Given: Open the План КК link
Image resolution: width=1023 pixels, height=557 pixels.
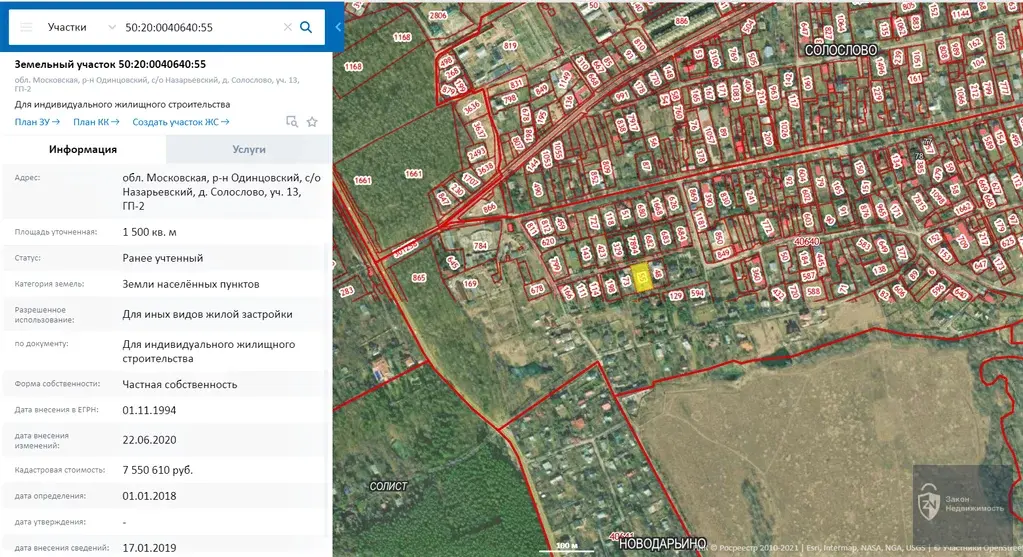Looking at the screenshot, I should pyautogui.click(x=96, y=122).
